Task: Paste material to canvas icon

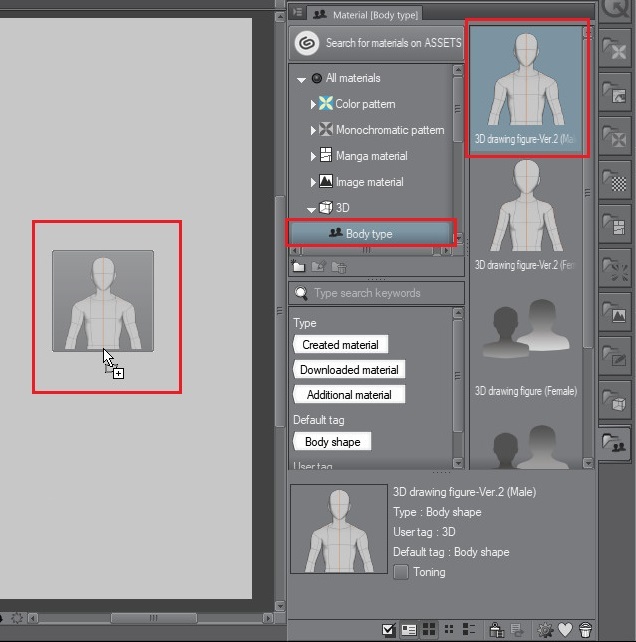Action: [496, 630]
